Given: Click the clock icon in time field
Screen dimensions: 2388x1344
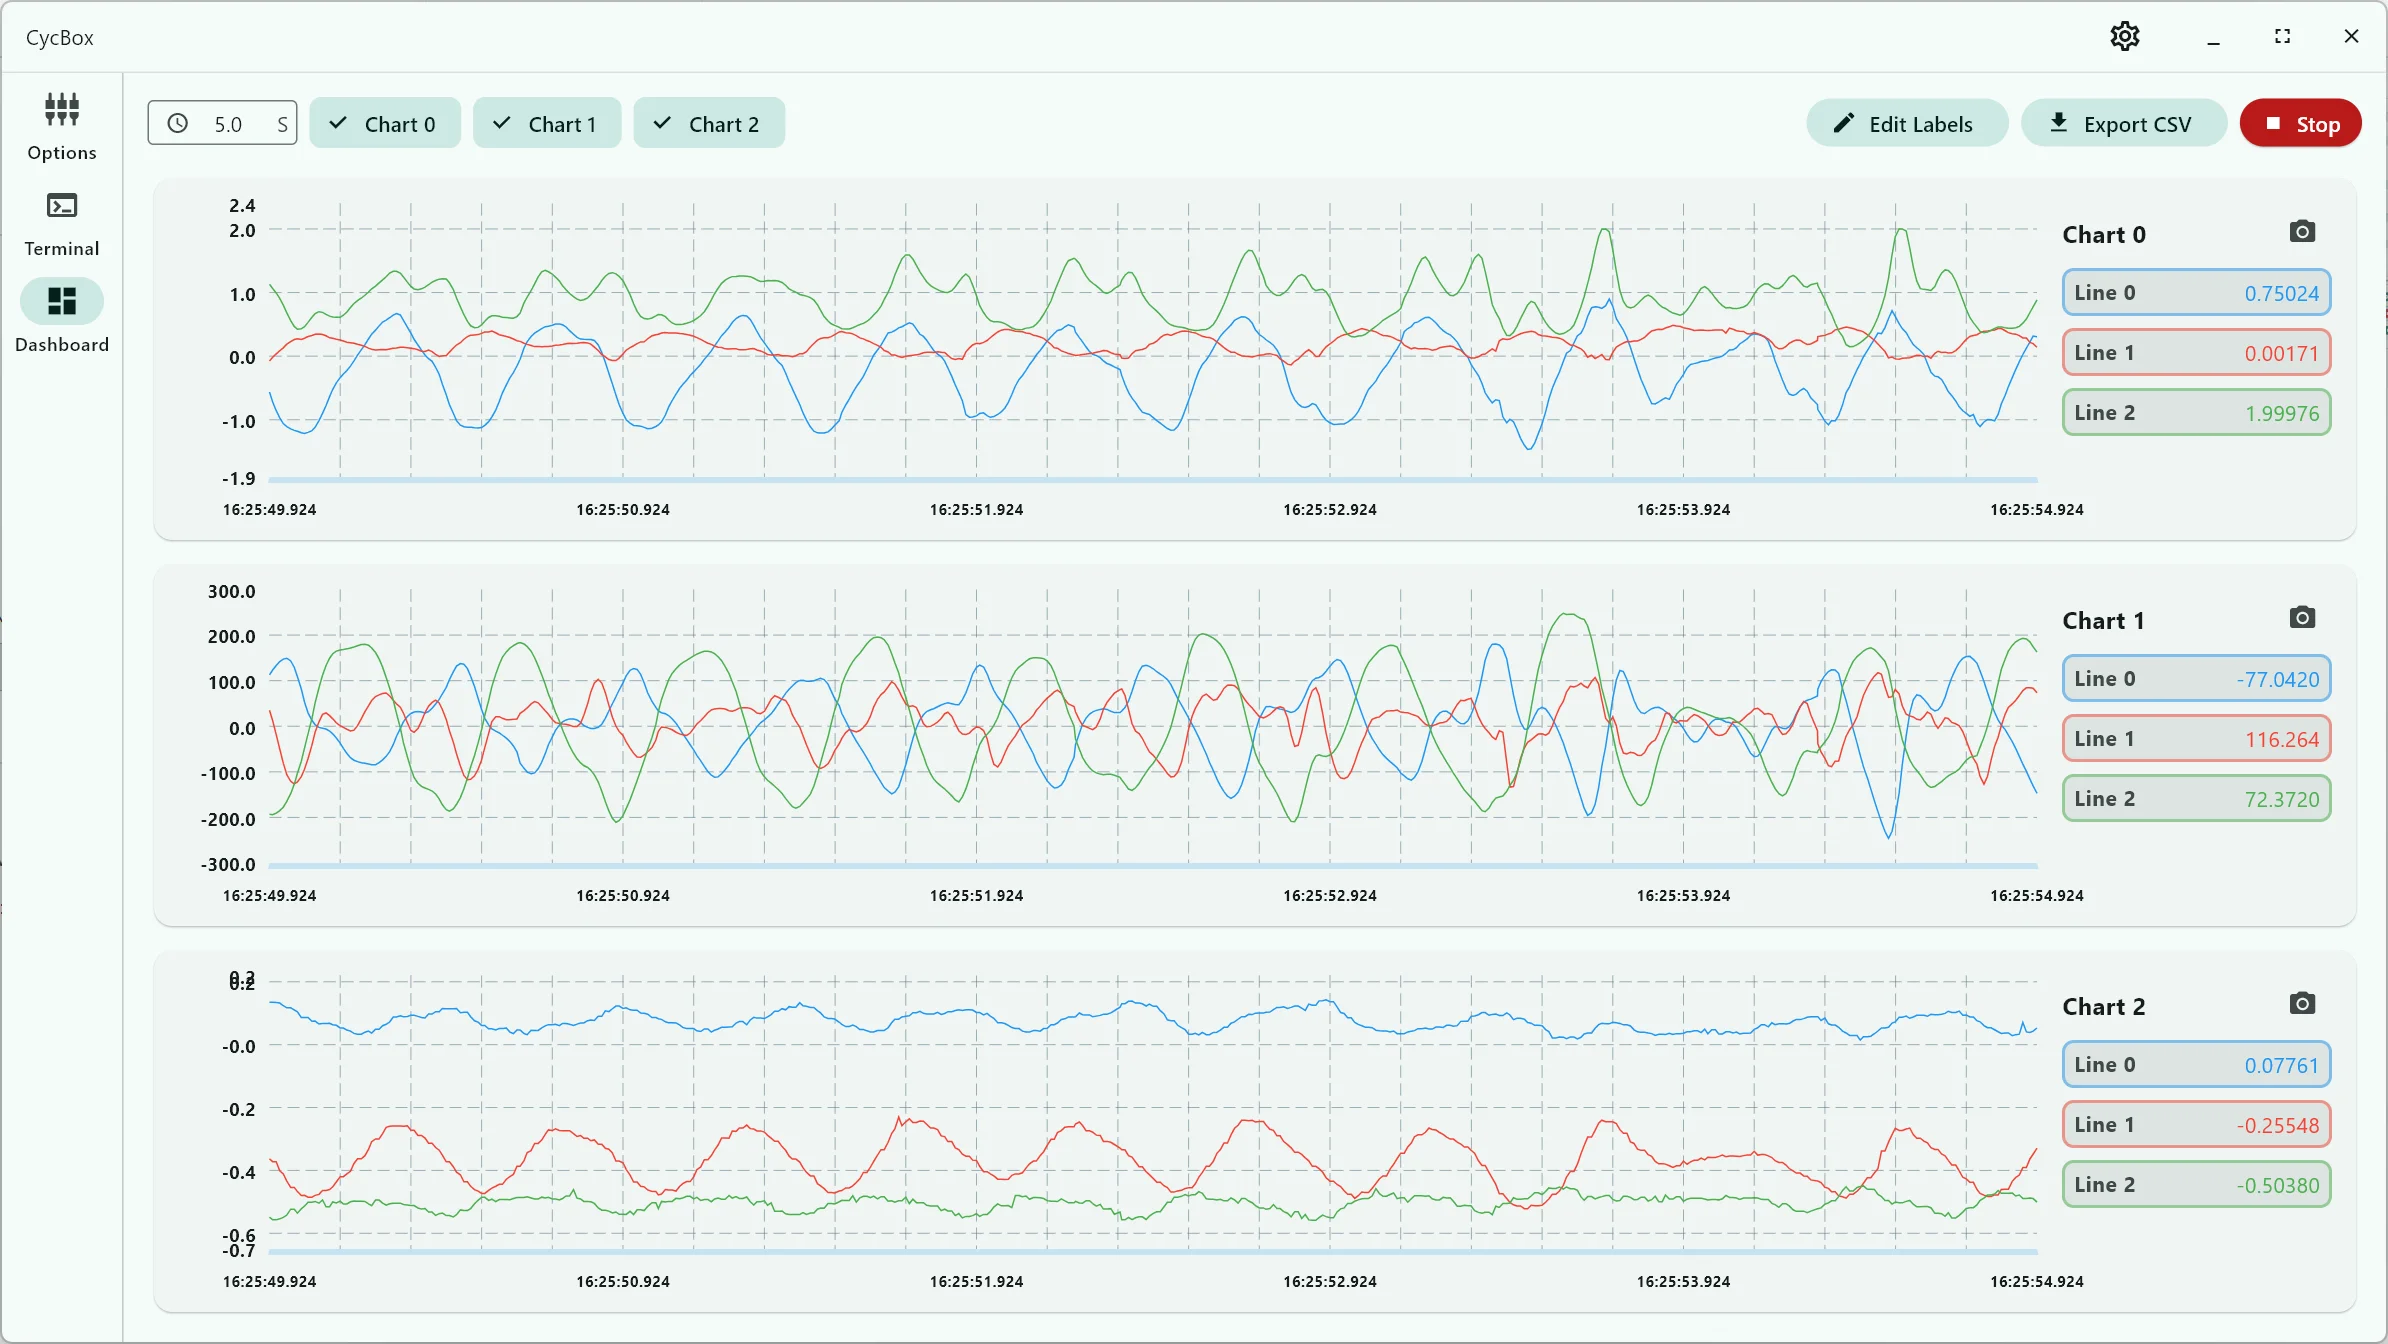Looking at the screenshot, I should pyautogui.click(x=178, y=123).
